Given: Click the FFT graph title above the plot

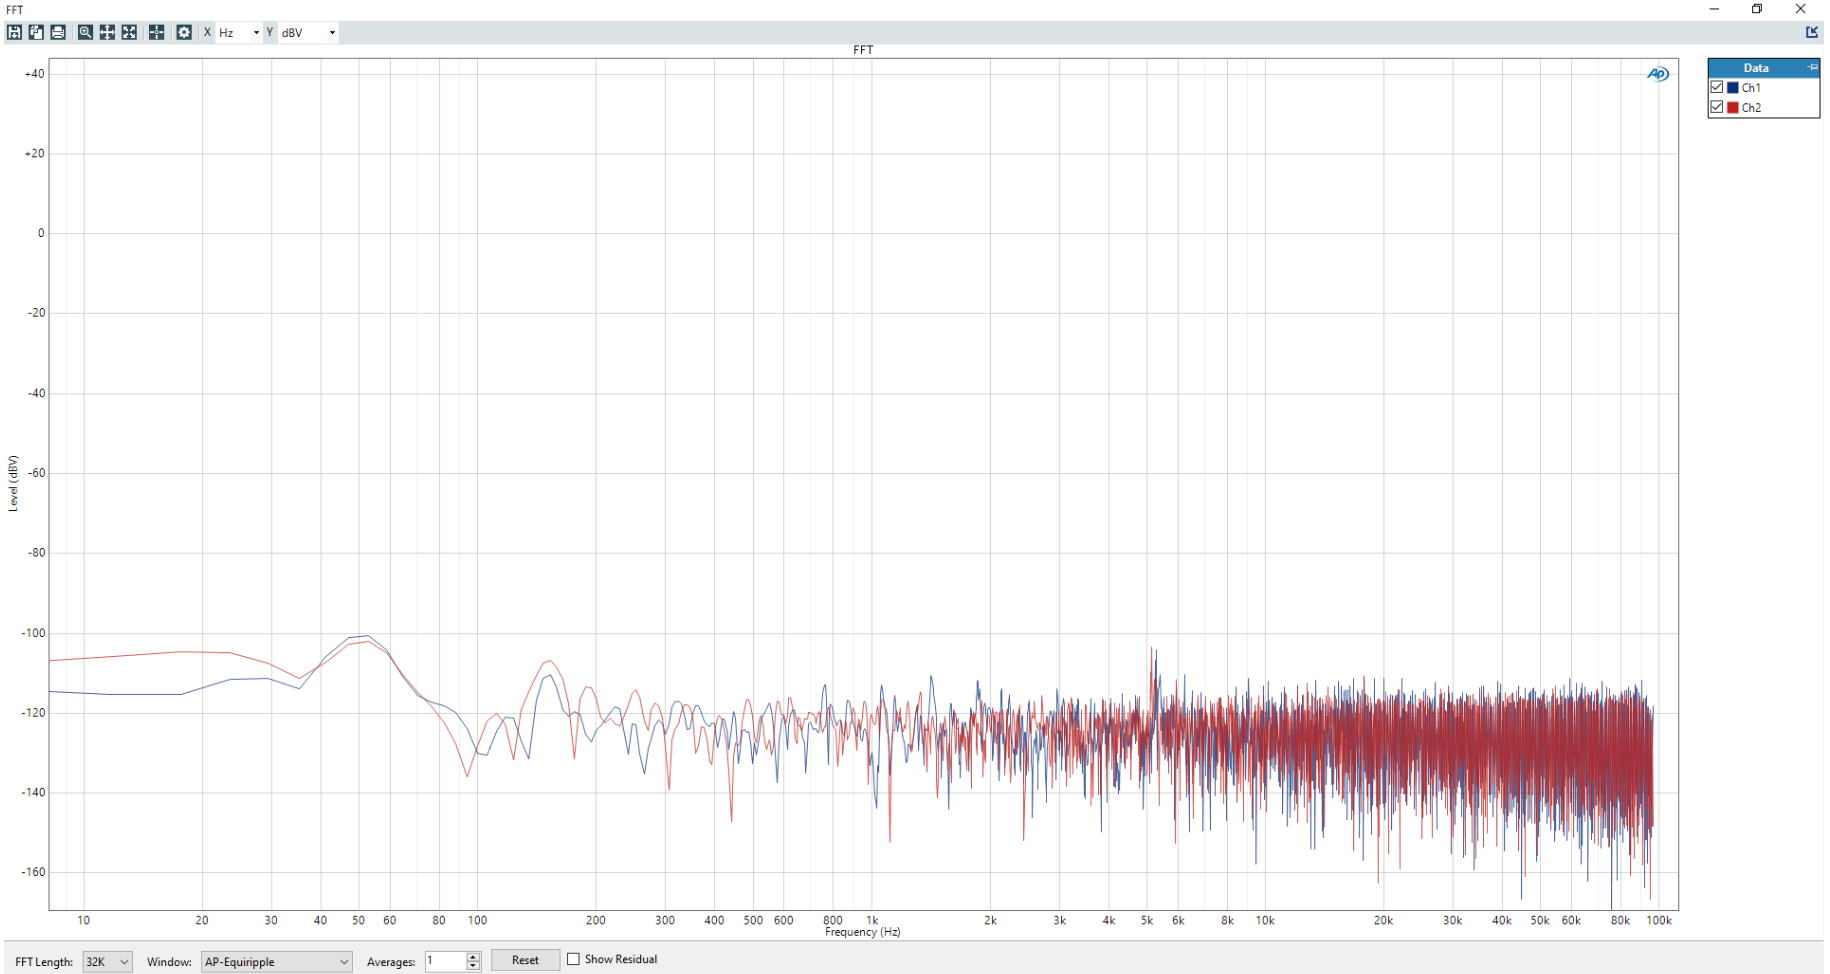Looking at the screenshot, I should [863, 50].
